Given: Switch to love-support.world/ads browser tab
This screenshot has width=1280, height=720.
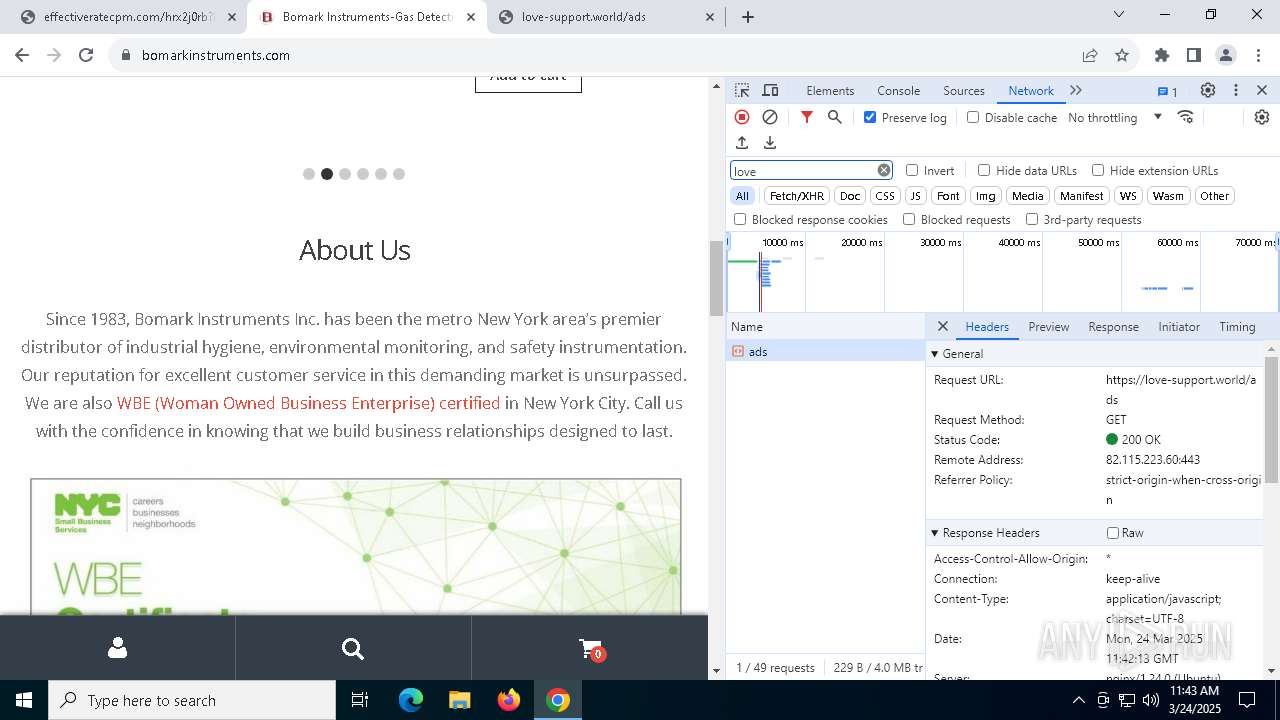Looking at the screenshot, I should point(607,17).
